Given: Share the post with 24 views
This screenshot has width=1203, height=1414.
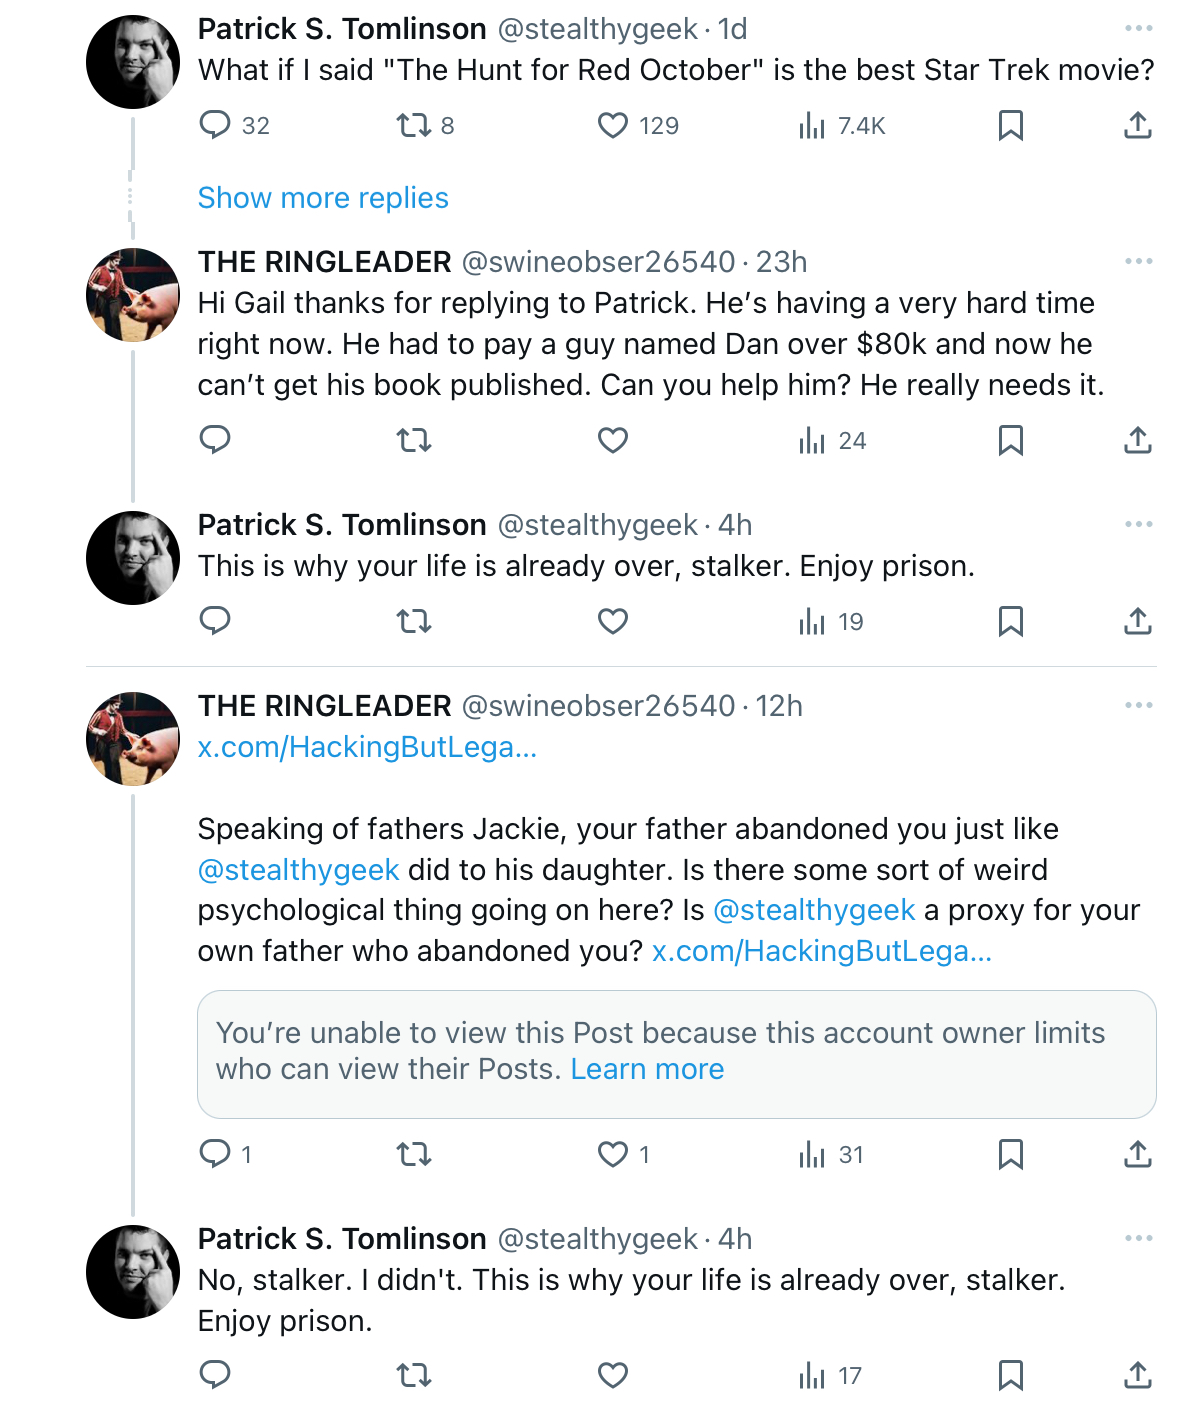Looking at the screenshot, I should [x=1138, y=440].
